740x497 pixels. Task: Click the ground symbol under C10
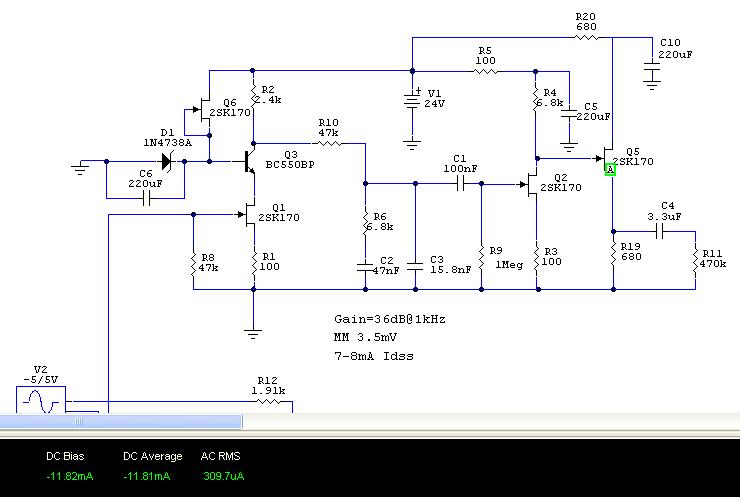[652, 85]
